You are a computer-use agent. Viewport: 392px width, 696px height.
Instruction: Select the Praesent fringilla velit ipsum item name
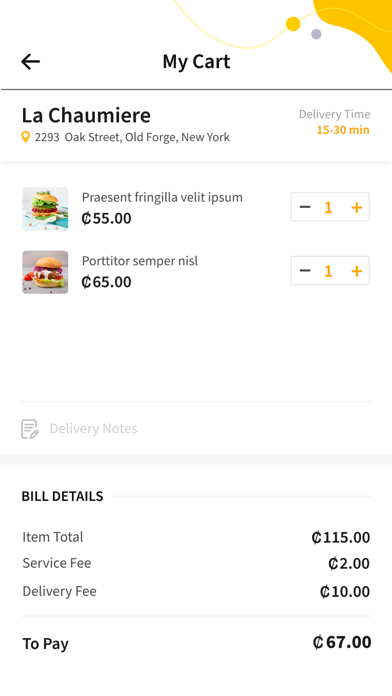(162, 197)
